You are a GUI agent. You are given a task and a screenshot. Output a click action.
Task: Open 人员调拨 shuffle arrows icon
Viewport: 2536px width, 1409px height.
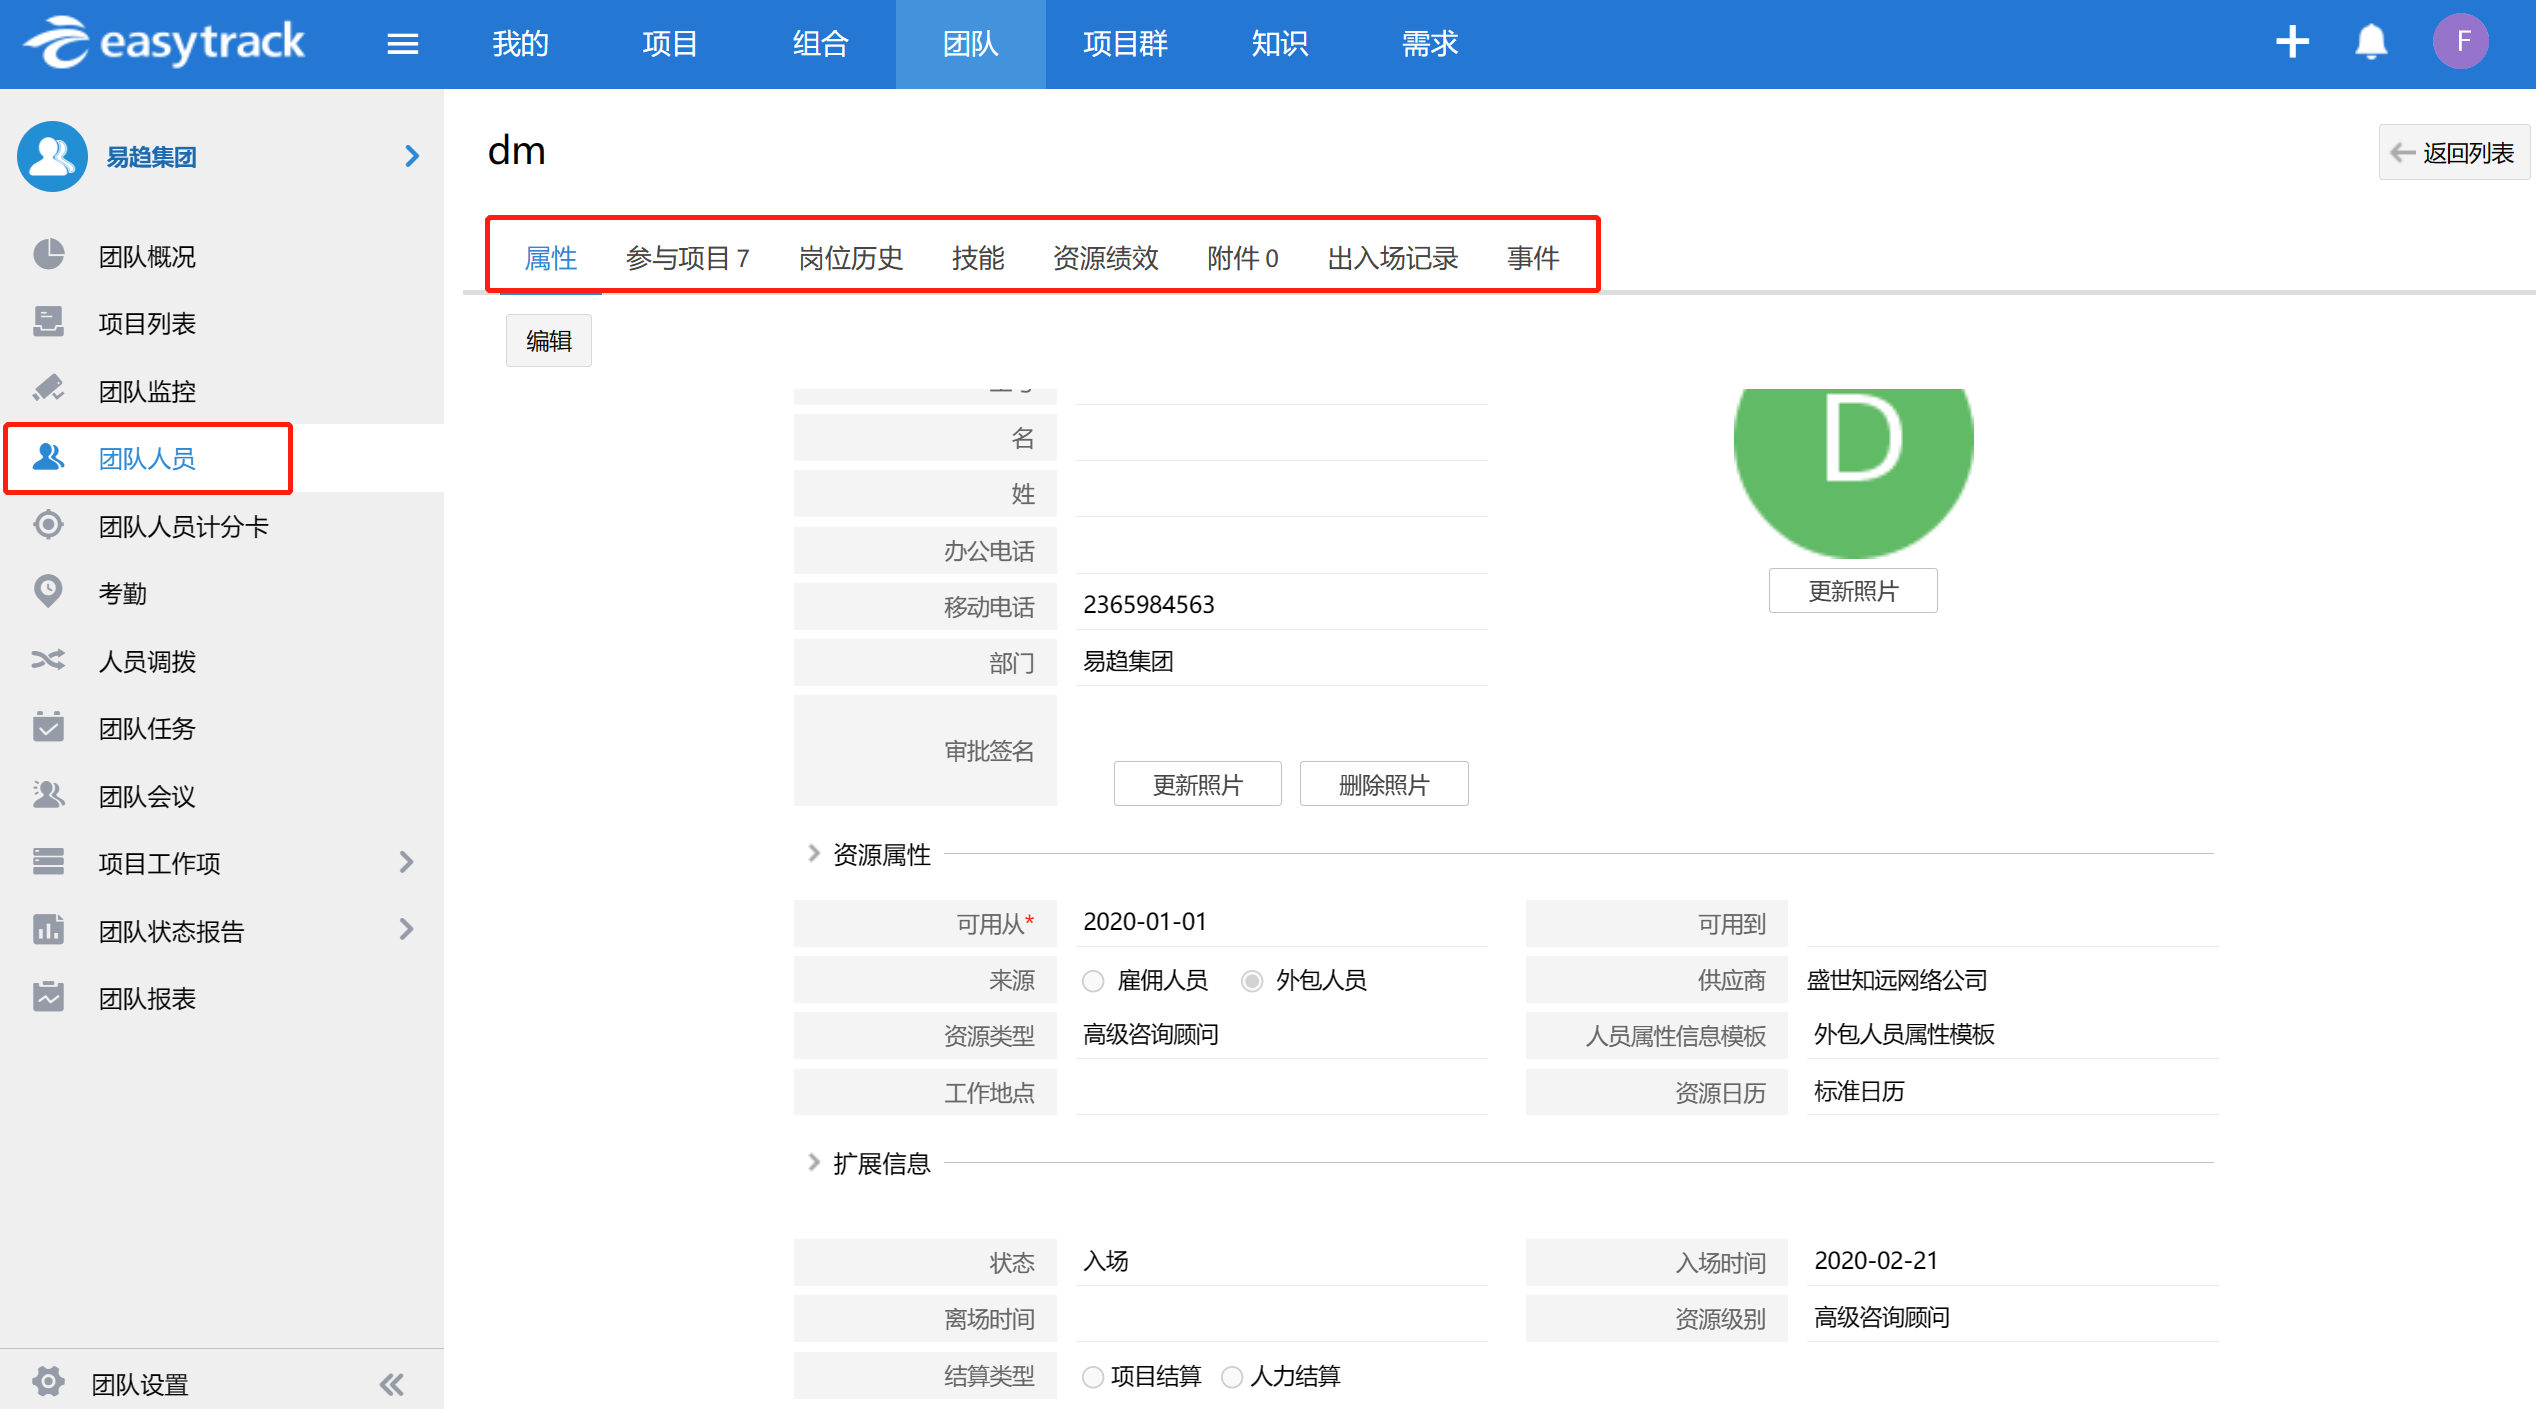(48, 660)
